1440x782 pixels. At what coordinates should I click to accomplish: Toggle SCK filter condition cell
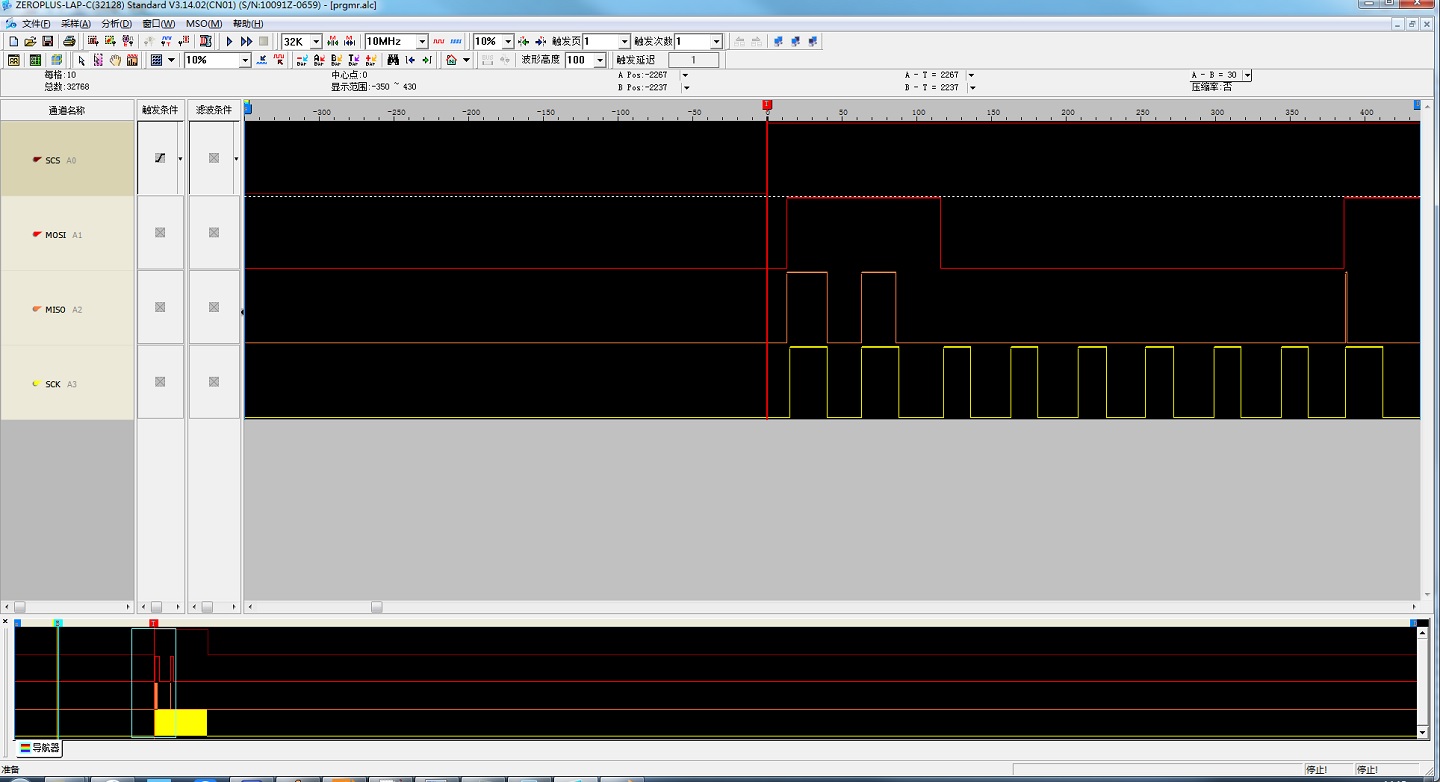tap(214, 382)
